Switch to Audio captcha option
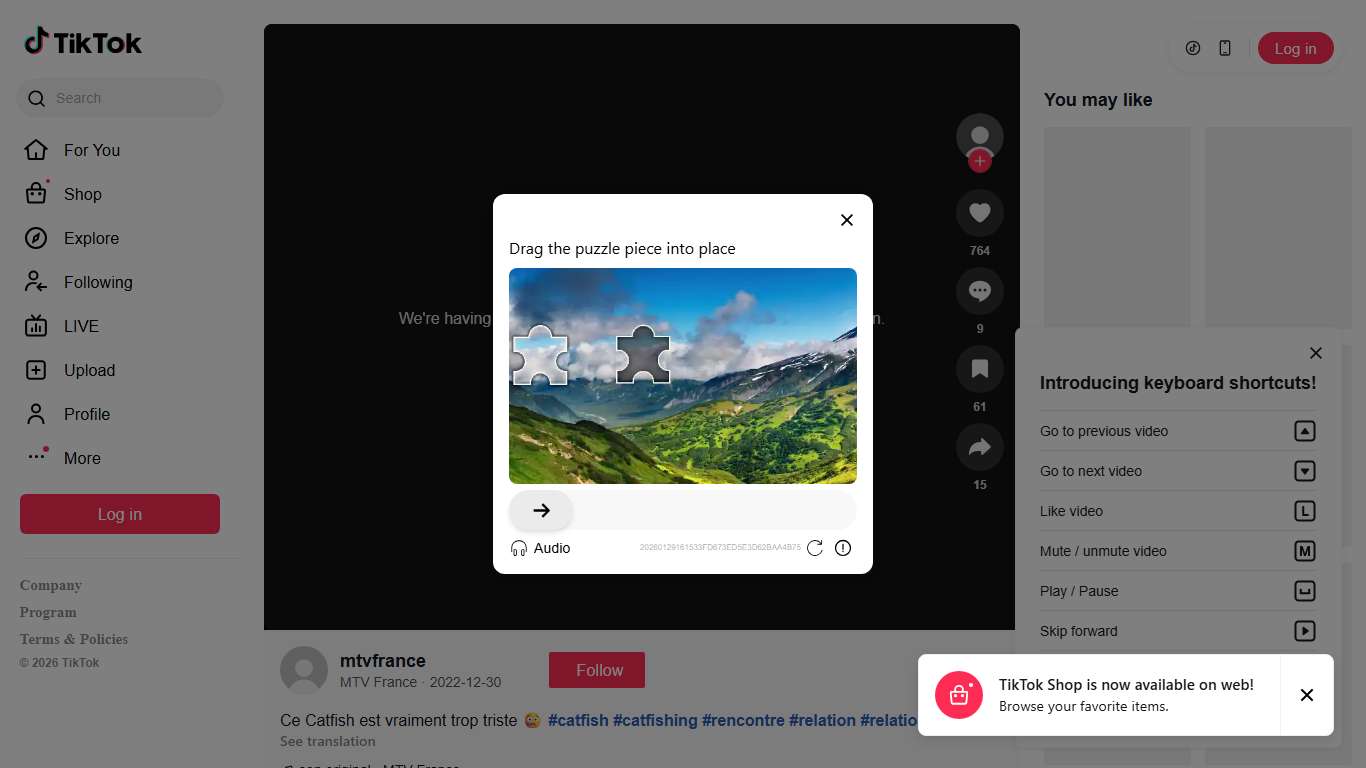This screenshot has width=1366, height=768. click(x=540, y=548)
